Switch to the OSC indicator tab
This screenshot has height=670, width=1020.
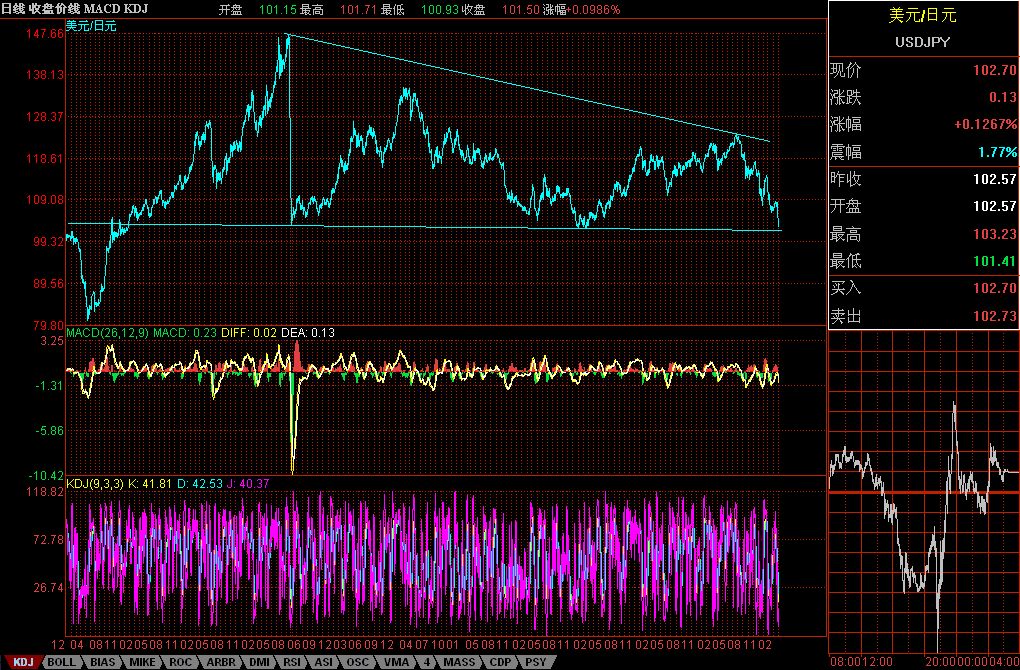tap(358, 662)
